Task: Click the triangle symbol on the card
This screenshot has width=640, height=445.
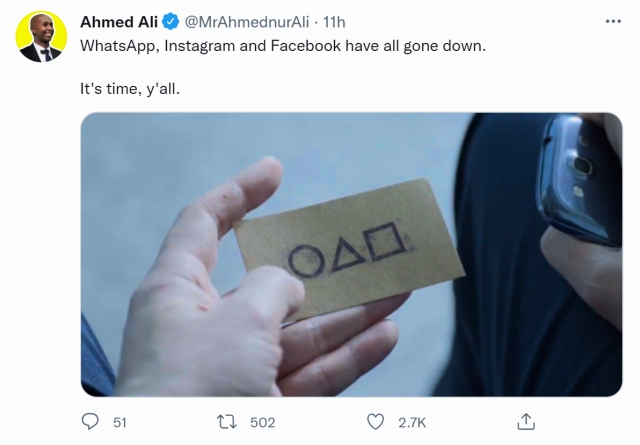Action: pyautogui.click(x=347, y=257)
